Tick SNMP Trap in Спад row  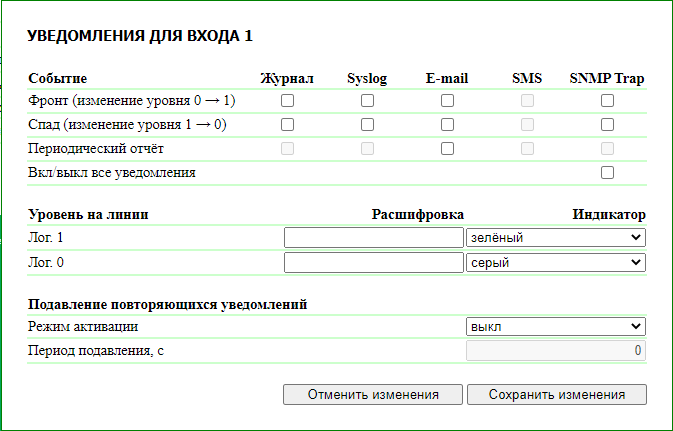coord(607,125)
